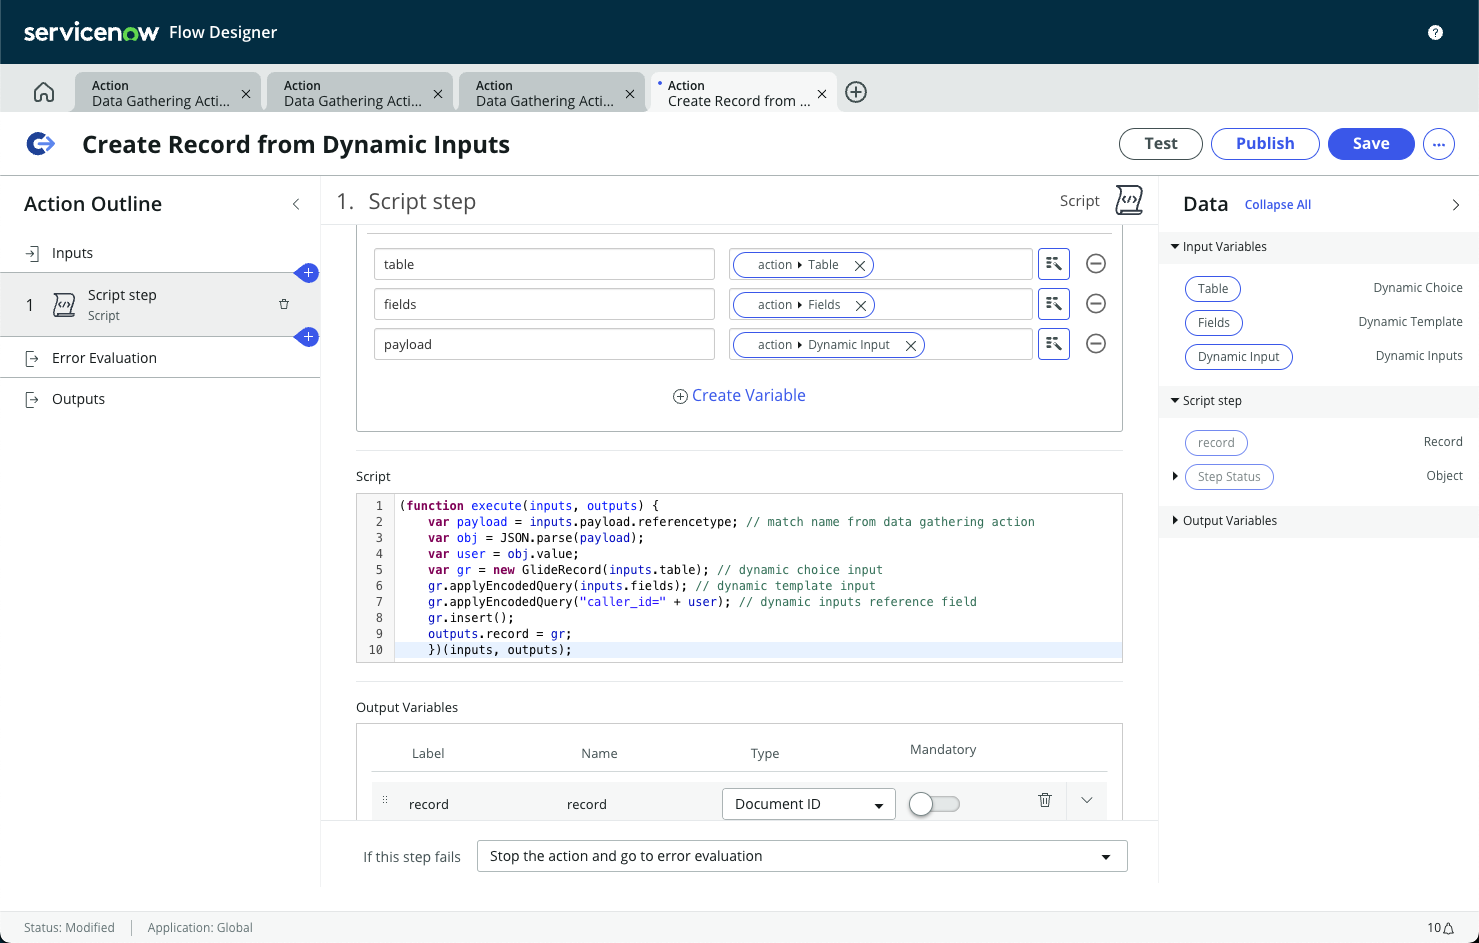The image size is (1479, 943).
Task: Click Collapse All in Data panel
Action: 1277,205
